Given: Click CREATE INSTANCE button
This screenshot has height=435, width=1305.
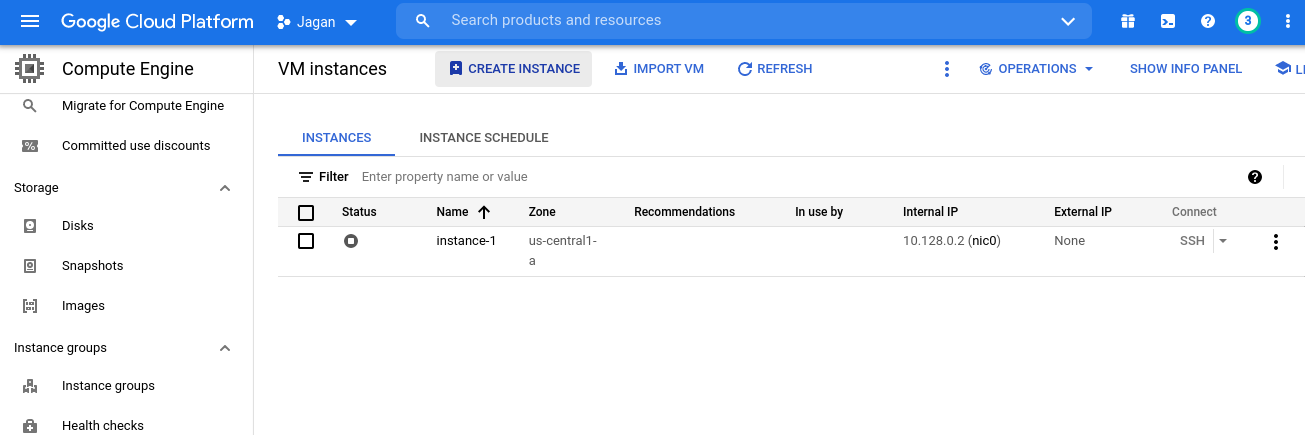Looking at the screenshot, I should pyautogui.click(x=513, y=69).
